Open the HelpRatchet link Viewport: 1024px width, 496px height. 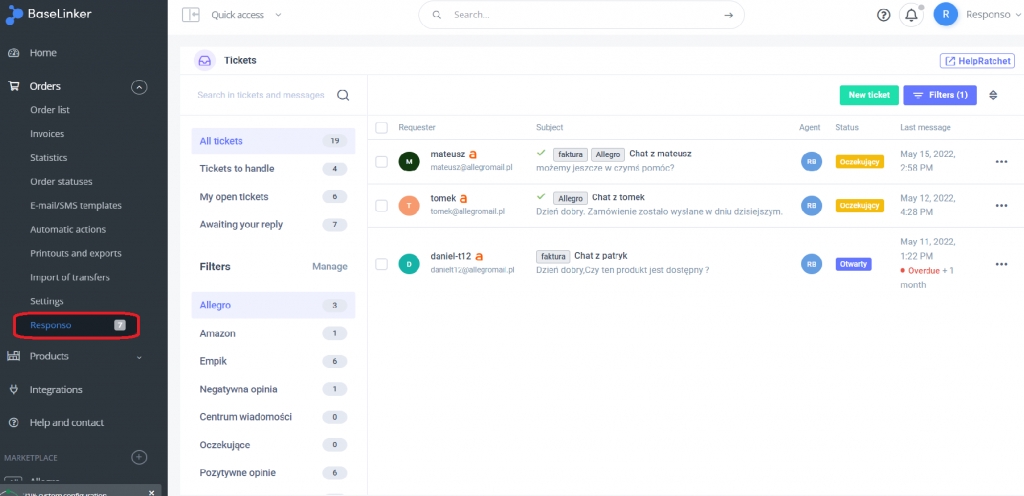pyautogui.click(x=977, y=61)
